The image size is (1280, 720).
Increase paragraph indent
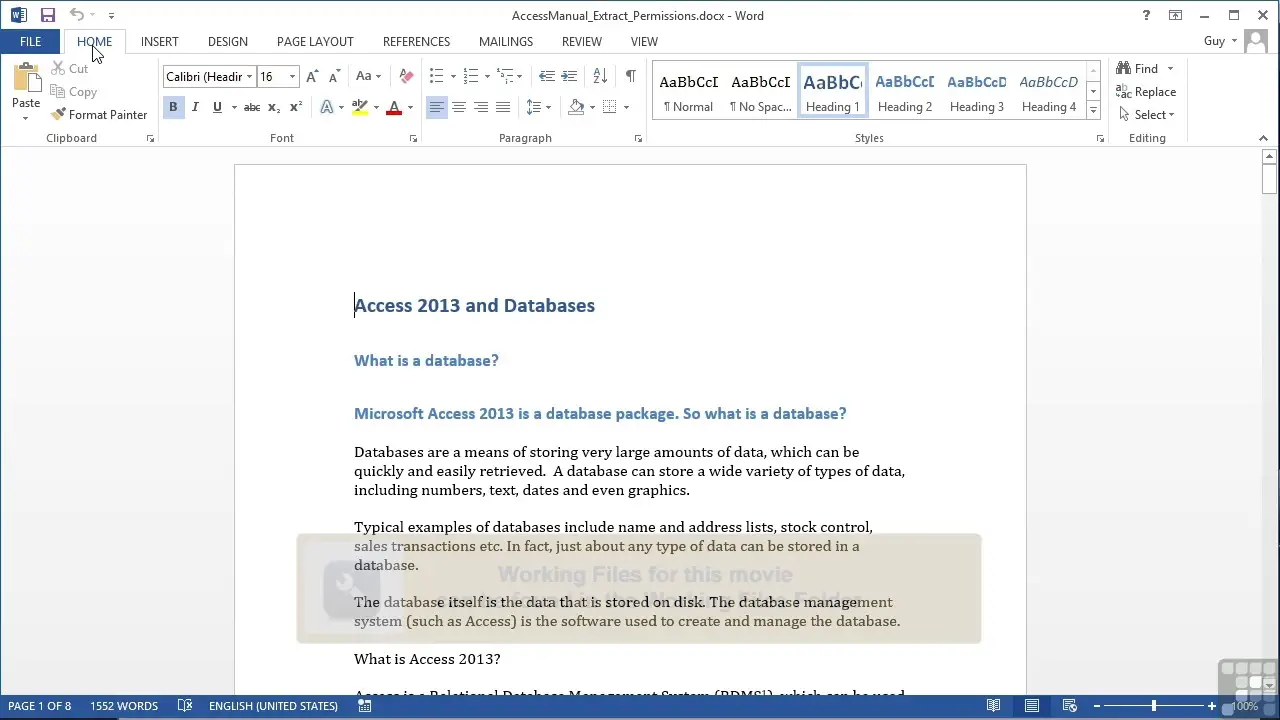pyautogui.click(x=569, y=77)
